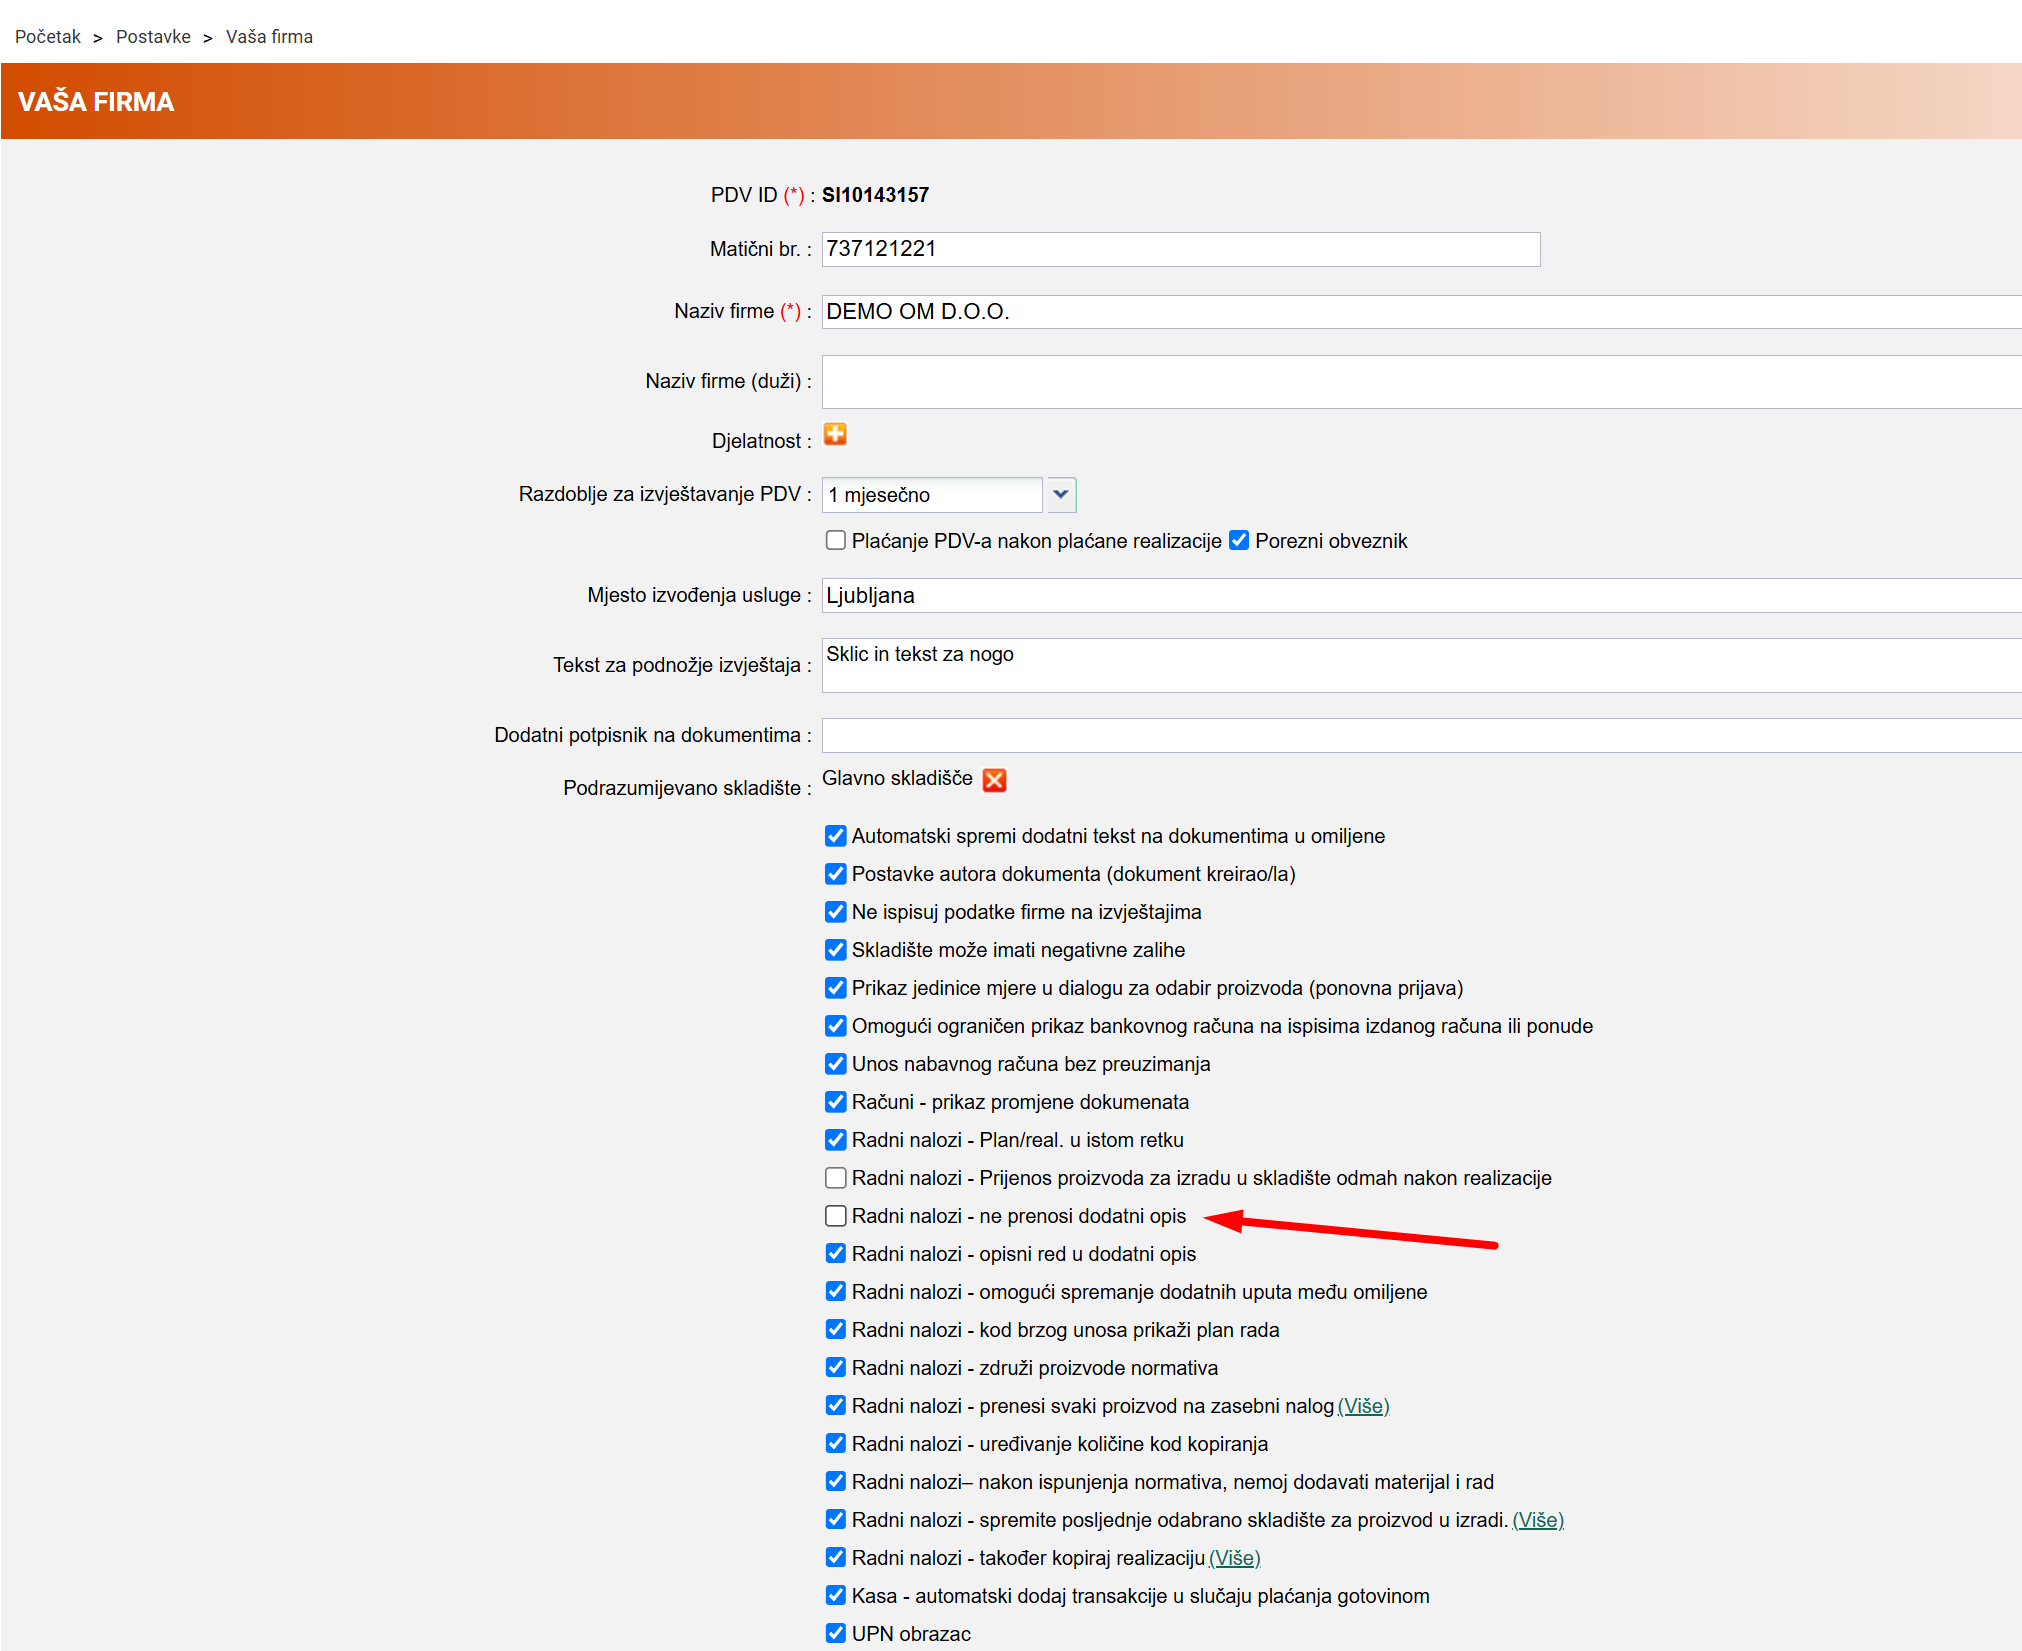Go to Početak in the breadcrumb

tap(48, 37)
